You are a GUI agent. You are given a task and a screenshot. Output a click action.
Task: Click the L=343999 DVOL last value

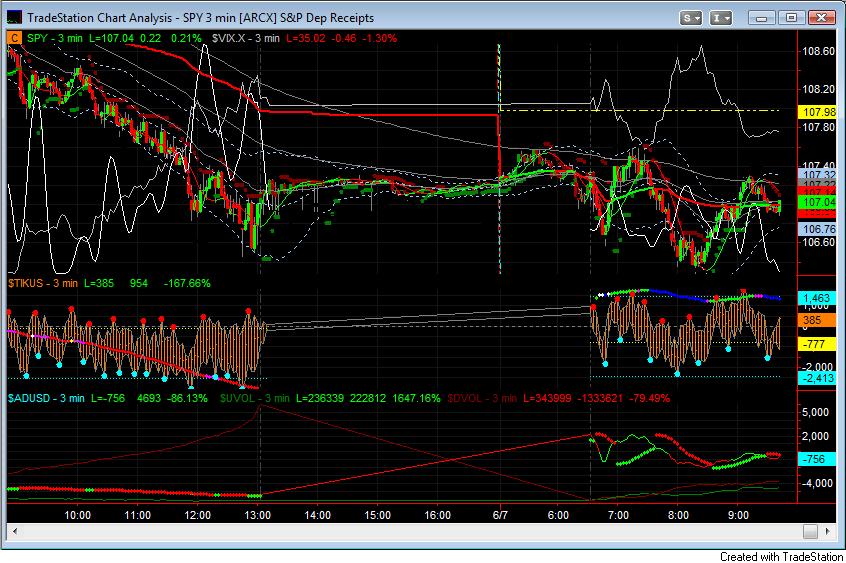click(547, 398)
